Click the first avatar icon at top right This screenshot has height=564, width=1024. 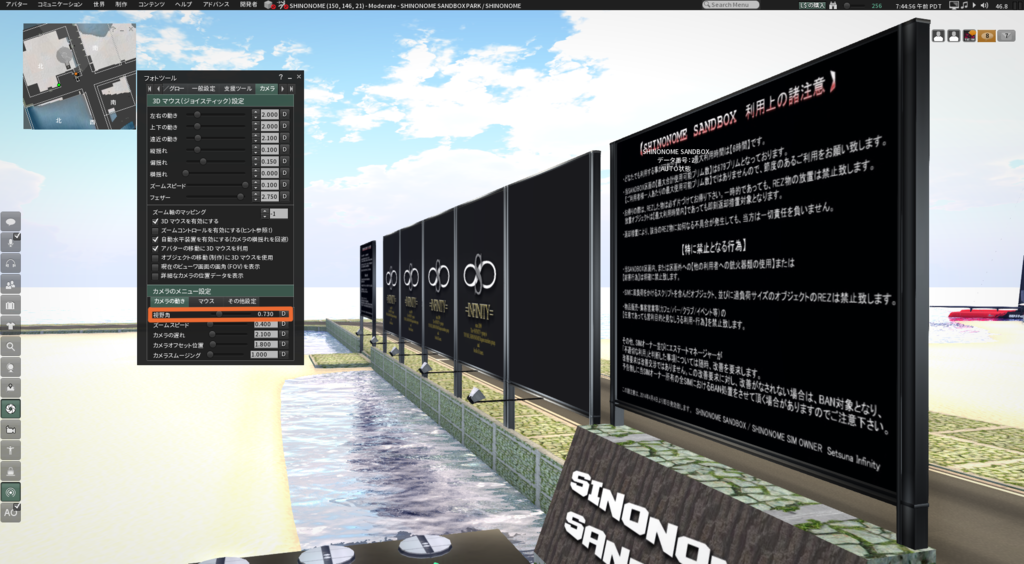click(938, 36)
